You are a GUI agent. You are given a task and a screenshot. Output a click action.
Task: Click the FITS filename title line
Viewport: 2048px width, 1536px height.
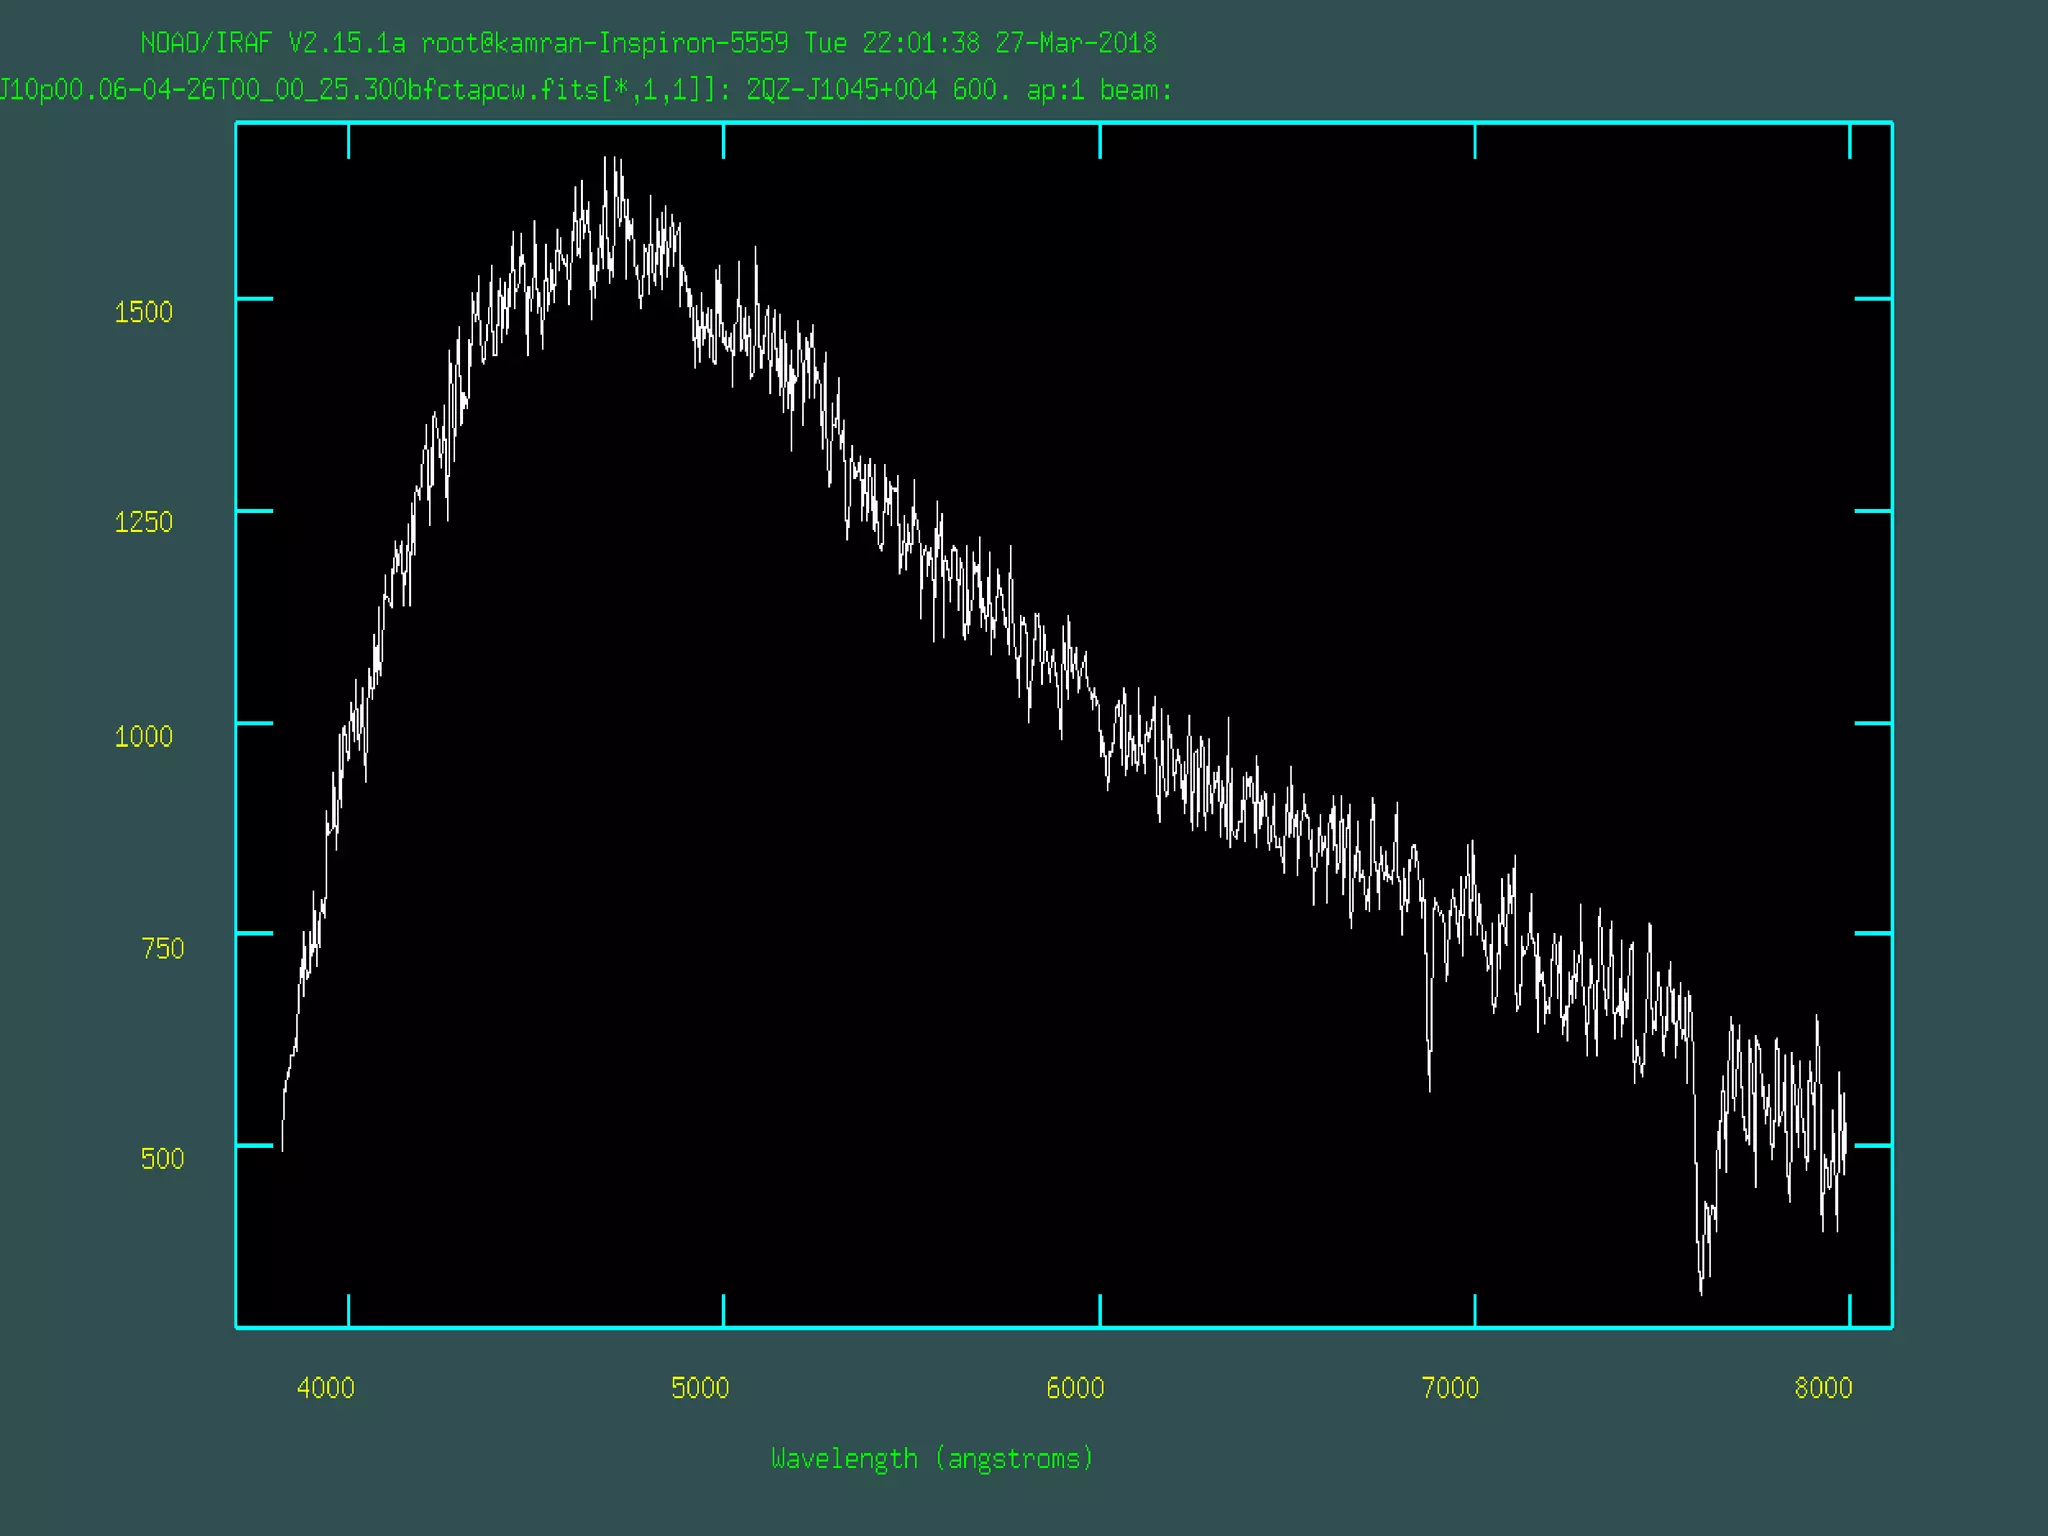pos(585,90)
